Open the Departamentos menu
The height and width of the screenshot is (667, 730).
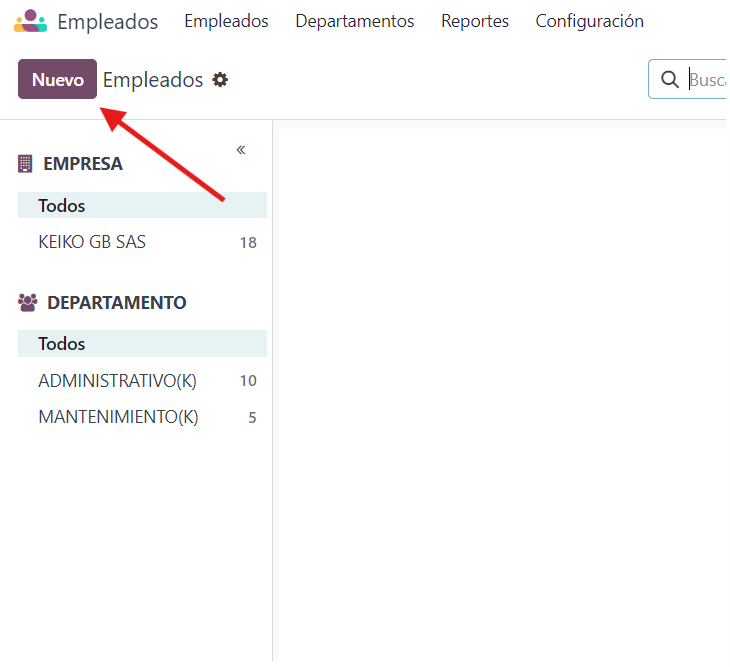pyautogui.click(x=354, y=21)
